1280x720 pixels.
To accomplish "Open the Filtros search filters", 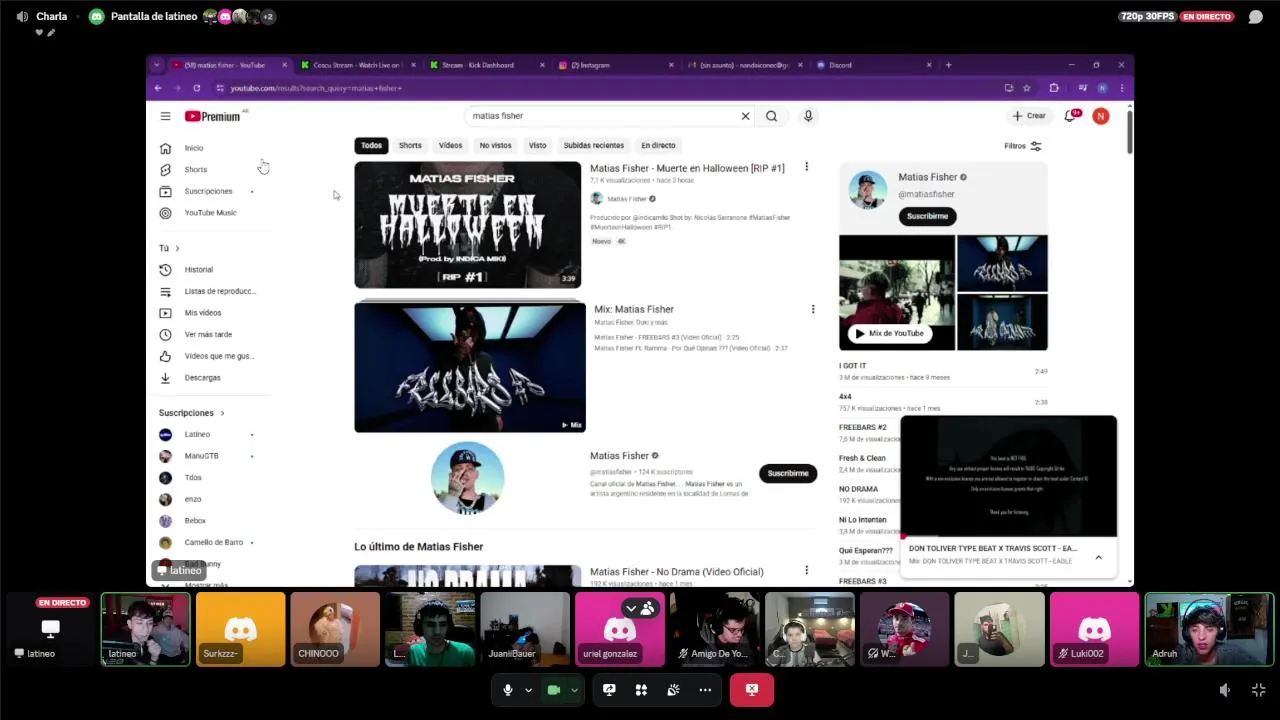I will click(1023, 146).
